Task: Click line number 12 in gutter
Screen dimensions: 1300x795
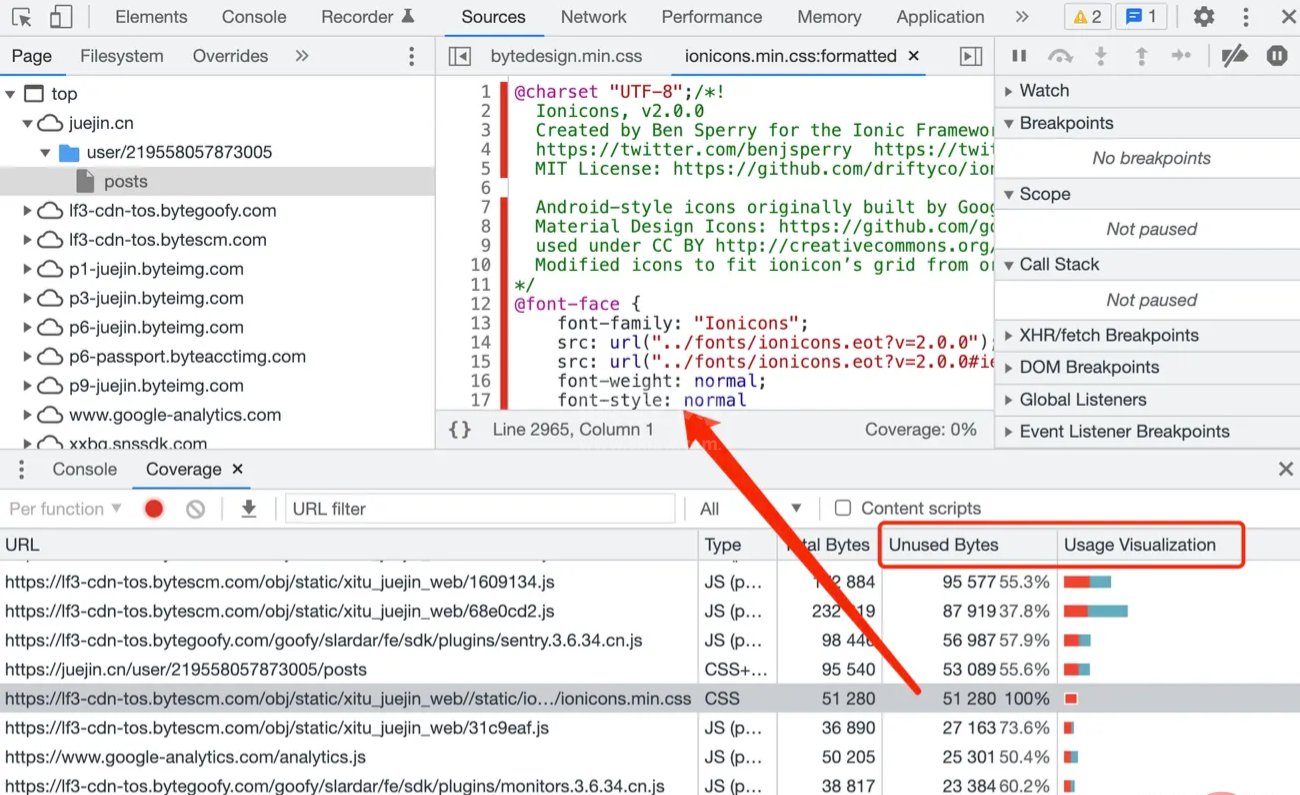Action: pyautogui.click(x=480, y=304)
